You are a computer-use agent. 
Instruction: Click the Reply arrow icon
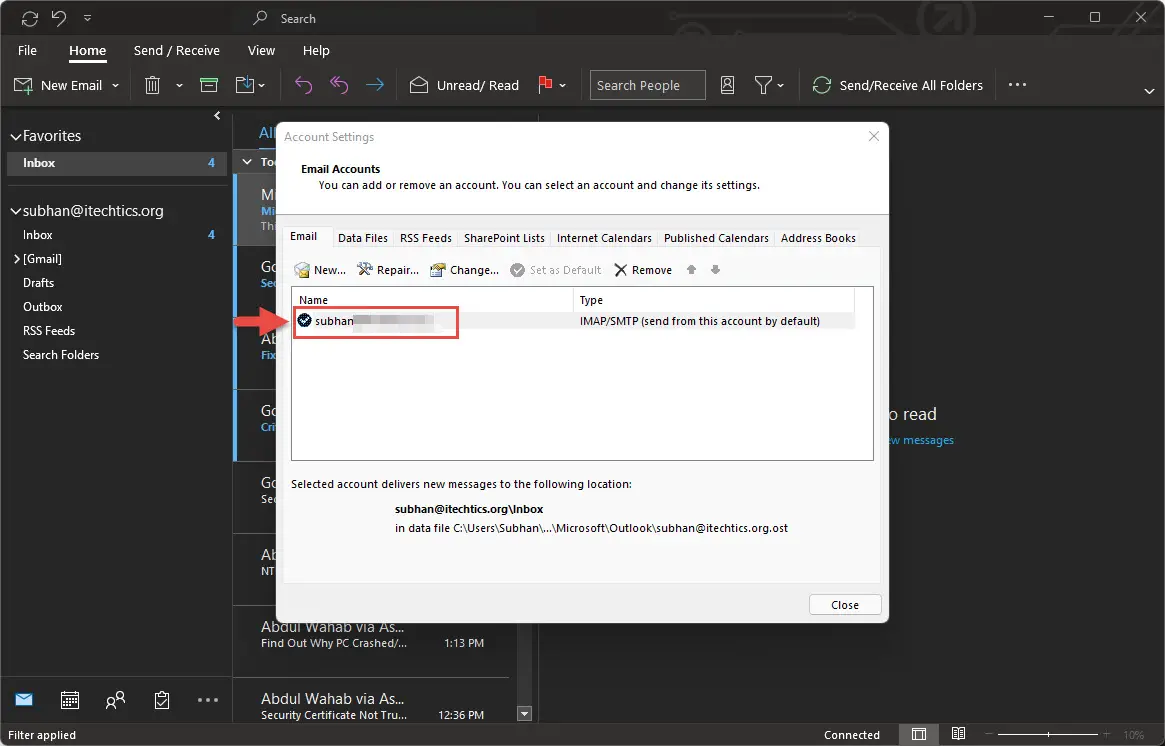point(303,85)
